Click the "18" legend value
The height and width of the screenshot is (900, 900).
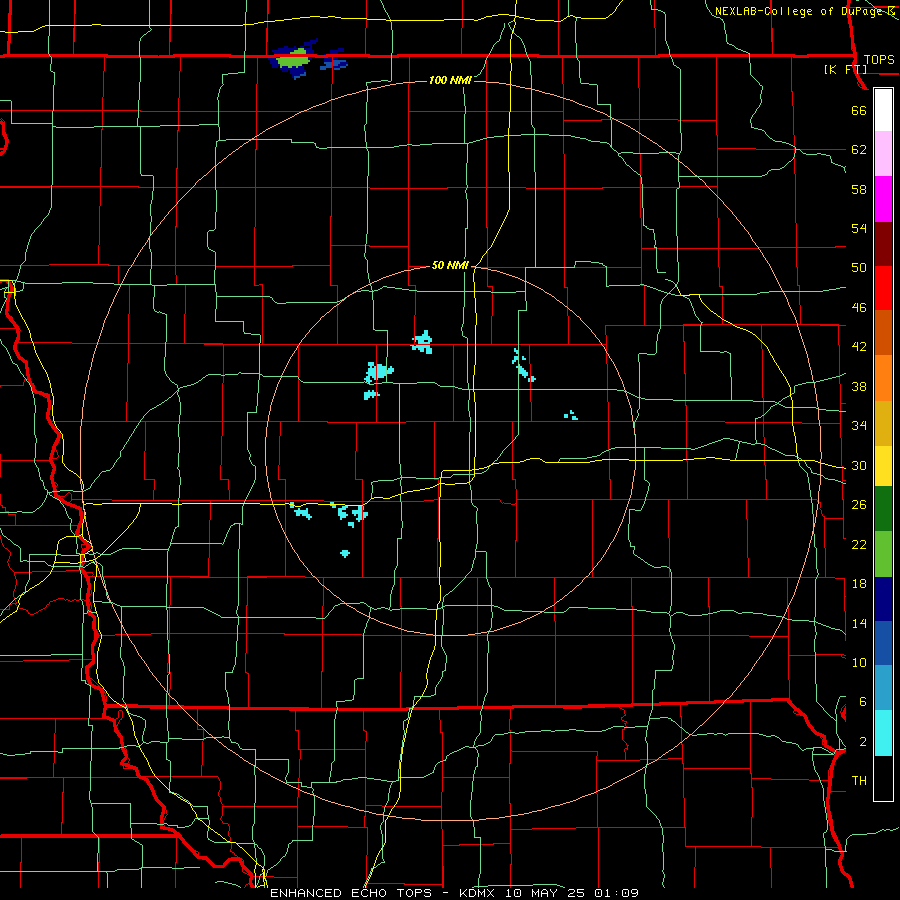(859, 584)
